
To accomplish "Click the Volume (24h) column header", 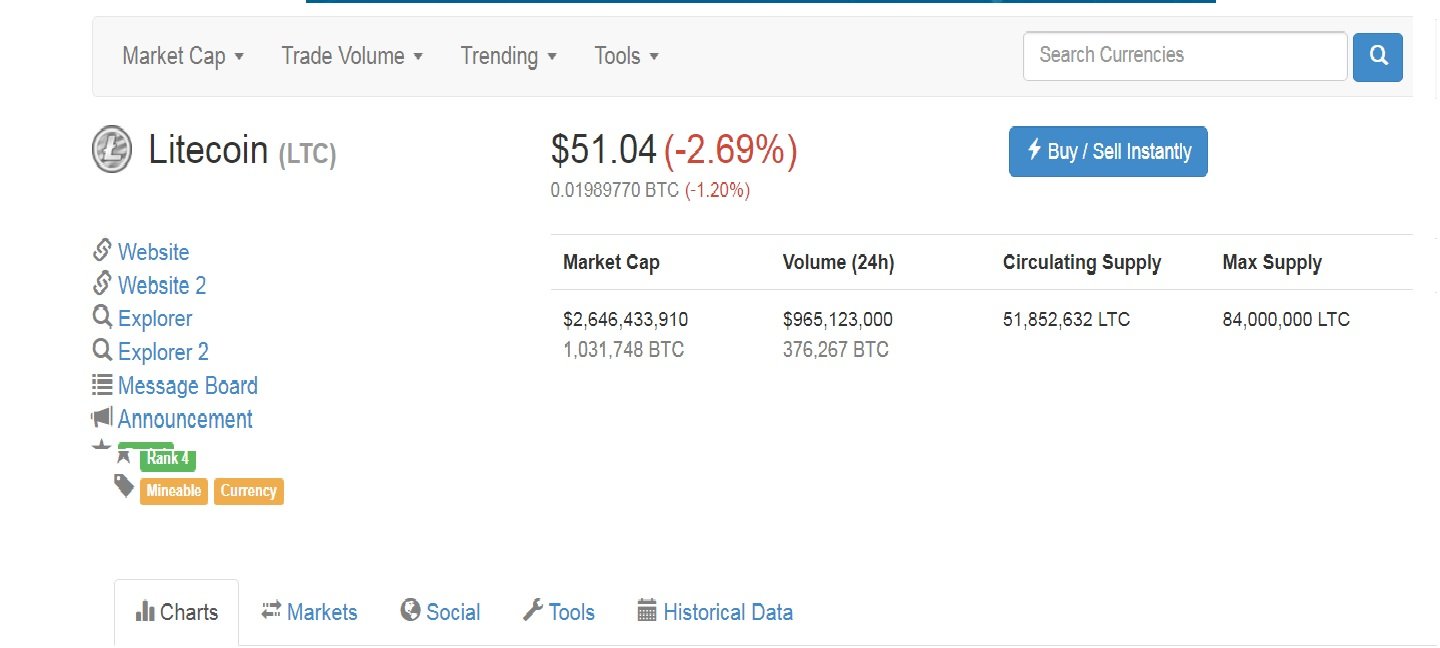I will click(838, 262).
